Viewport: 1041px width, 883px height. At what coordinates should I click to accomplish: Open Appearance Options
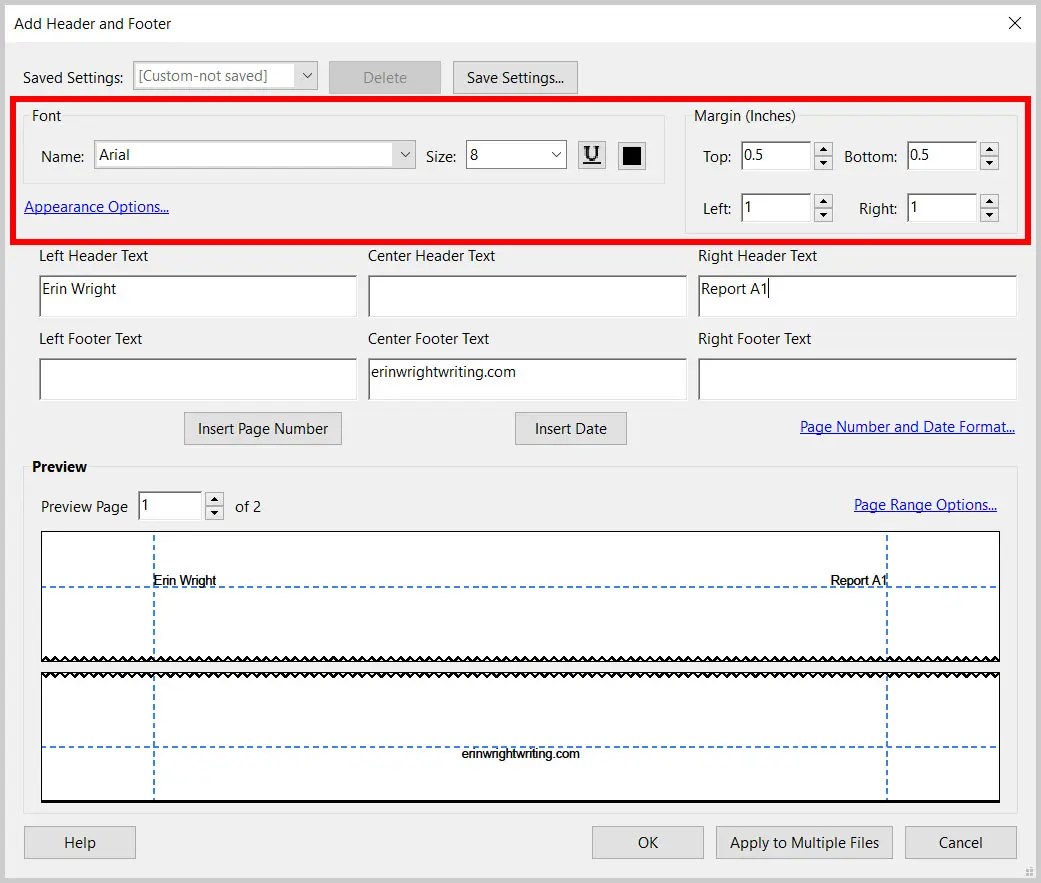click(96, 207)
